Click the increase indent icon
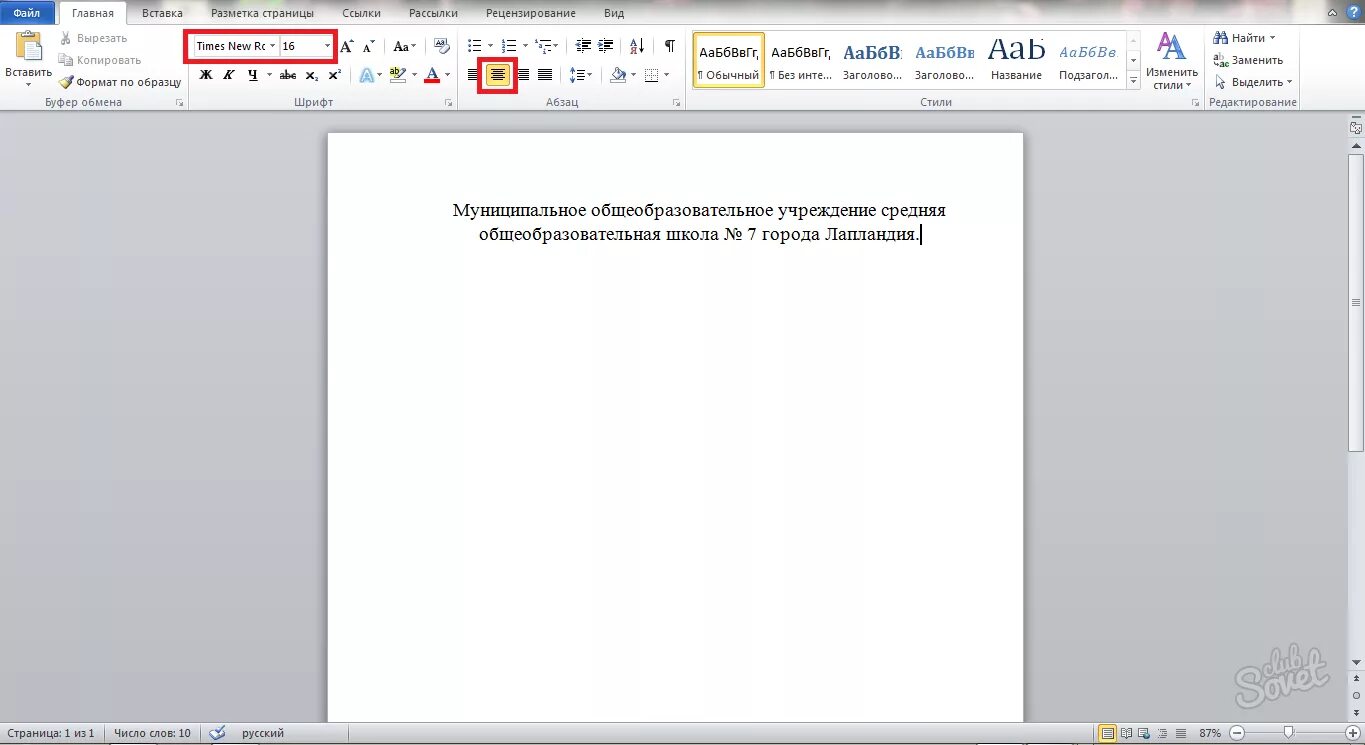Screen dimensions: 1365x745 (x=606, y=46)
